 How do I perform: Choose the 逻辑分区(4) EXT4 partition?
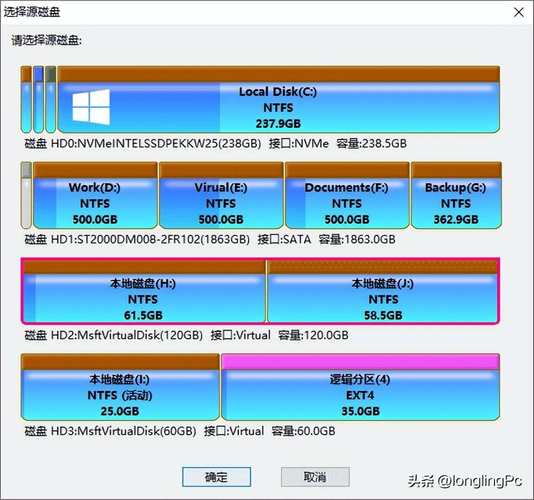coord(361,387)
